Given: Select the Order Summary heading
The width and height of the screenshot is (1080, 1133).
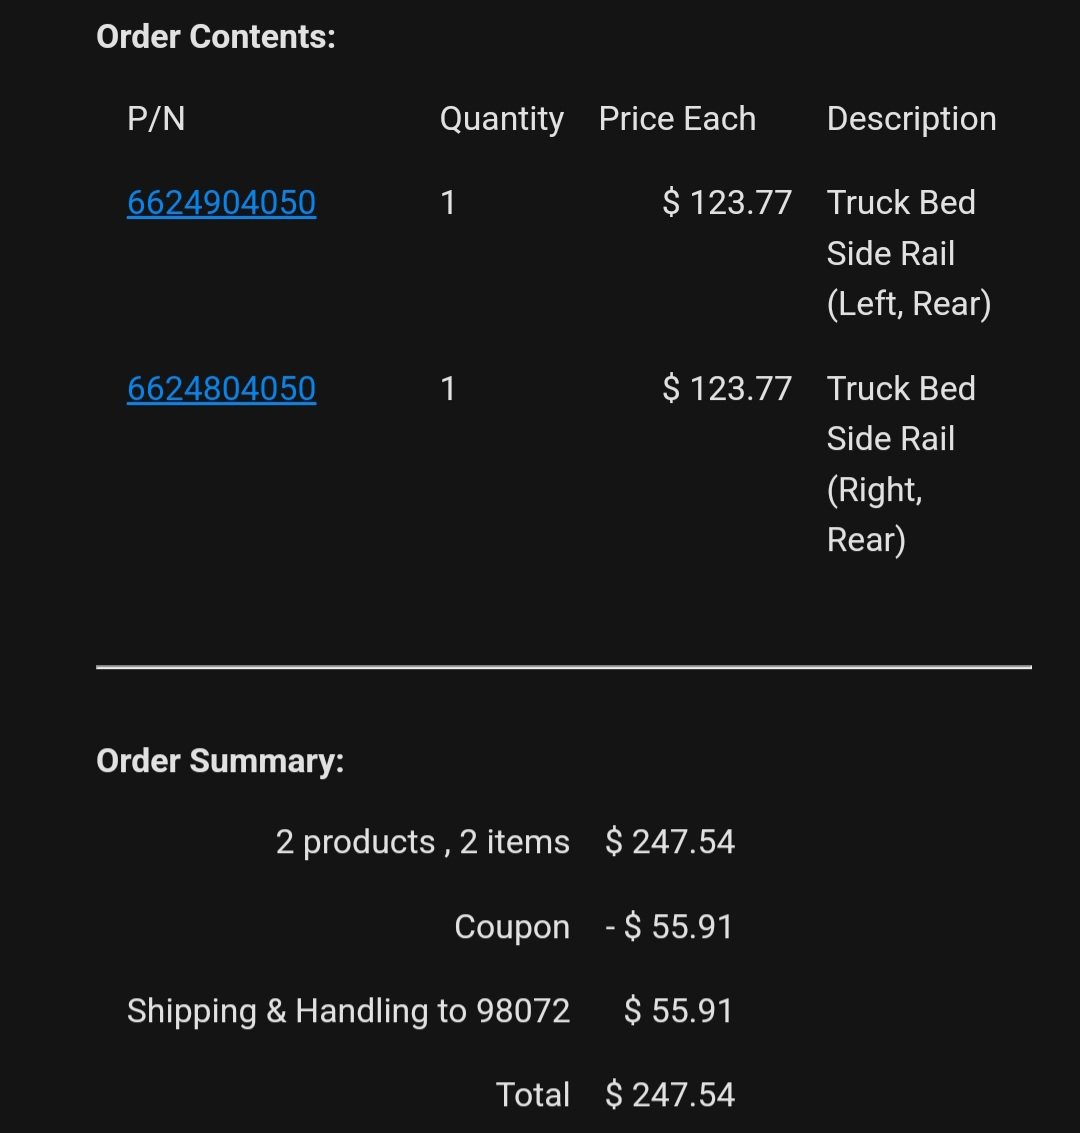Looking at the screenshot, I should click(x=220, y=761).
